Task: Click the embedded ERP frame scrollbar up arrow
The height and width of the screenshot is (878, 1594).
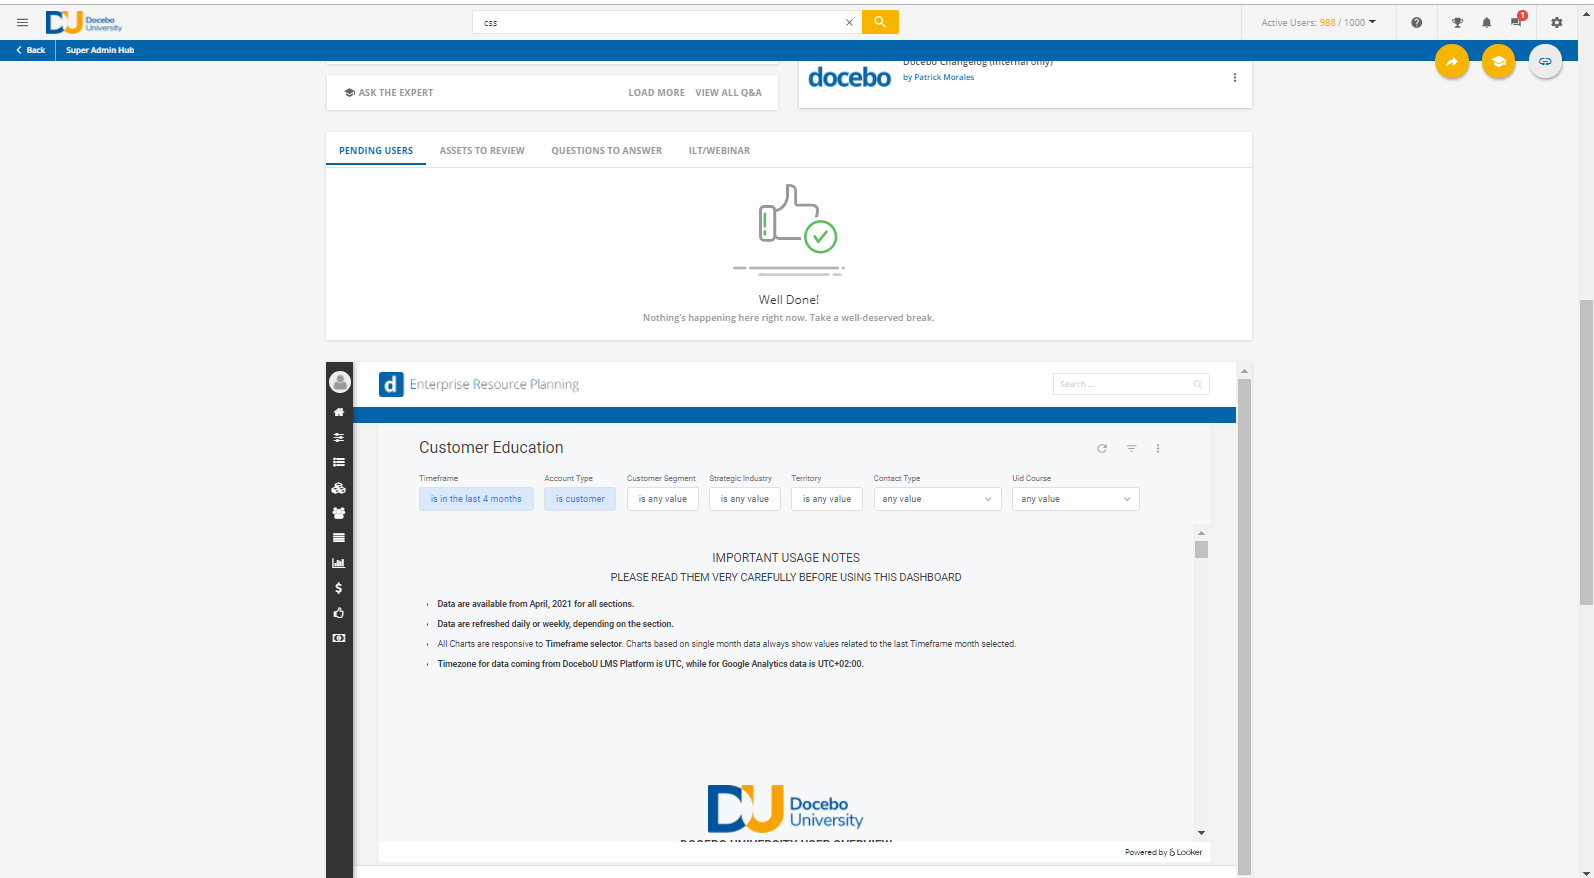Action: [1244, 371]
